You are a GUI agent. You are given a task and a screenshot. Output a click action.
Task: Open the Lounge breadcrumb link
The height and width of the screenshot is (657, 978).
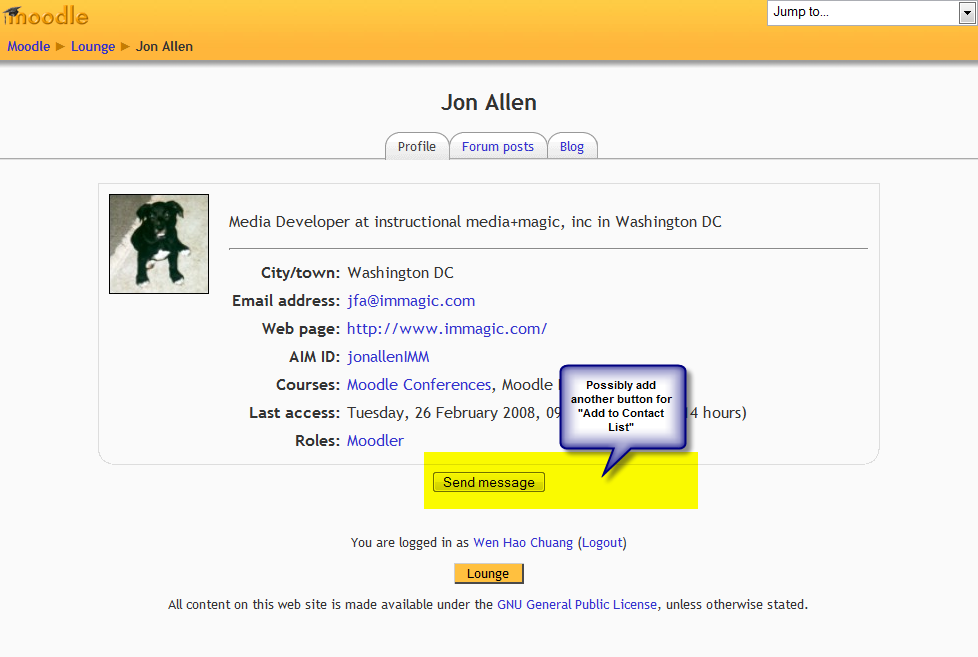93,46
